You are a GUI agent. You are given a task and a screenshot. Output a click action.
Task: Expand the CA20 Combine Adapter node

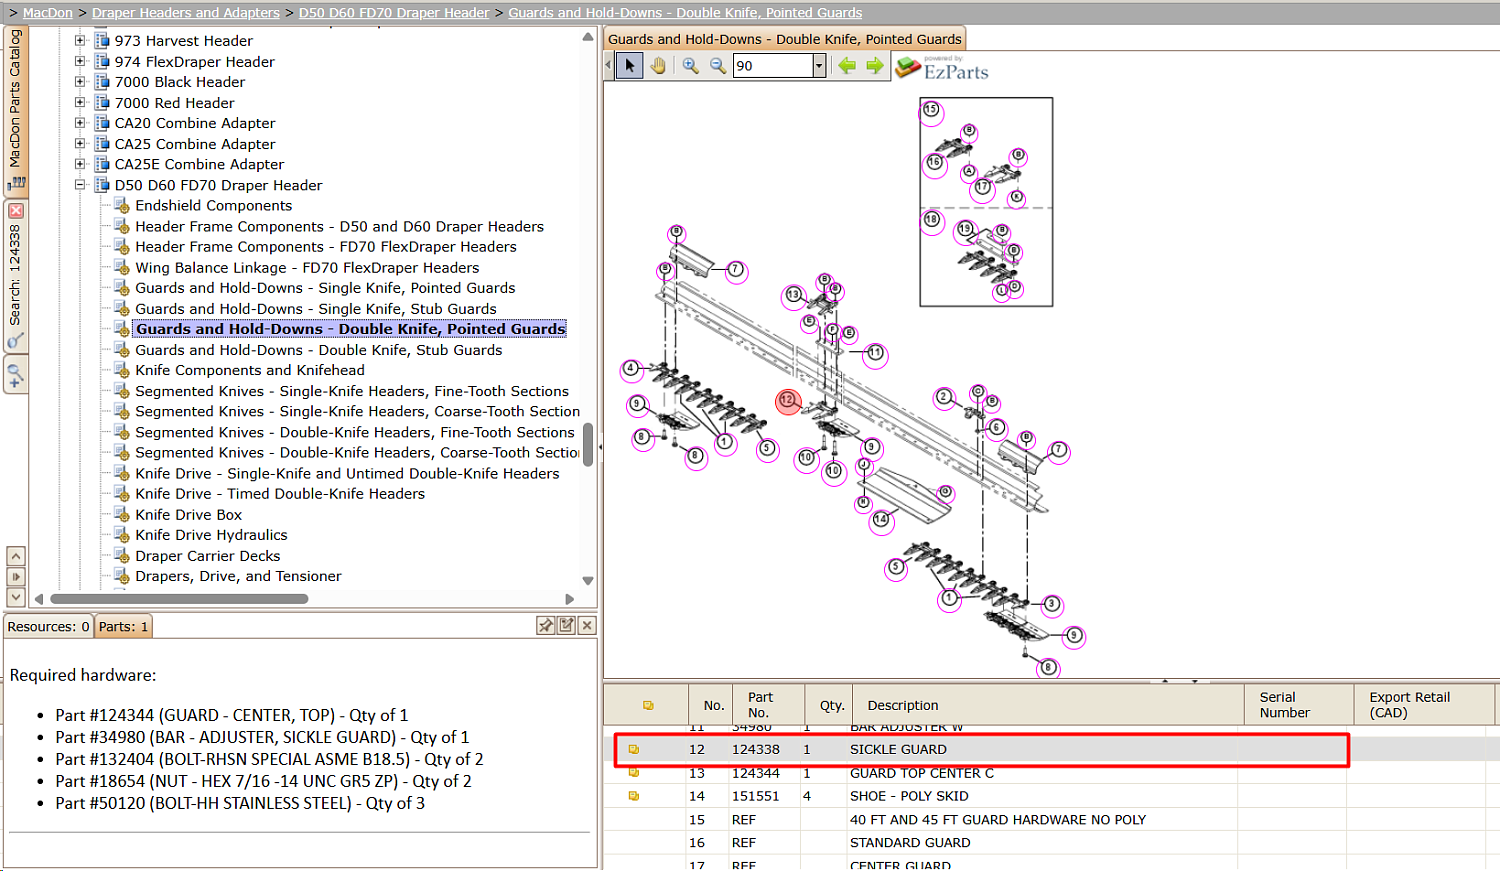[80, 123]
